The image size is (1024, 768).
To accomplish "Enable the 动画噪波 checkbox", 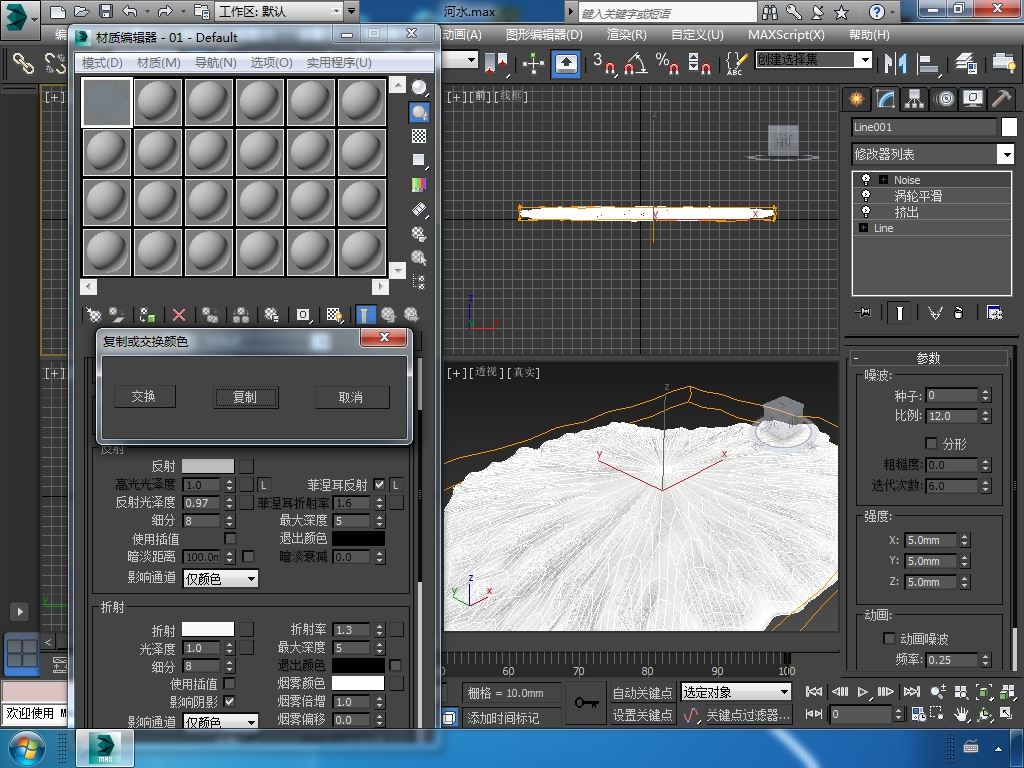I will click(889, 638).
